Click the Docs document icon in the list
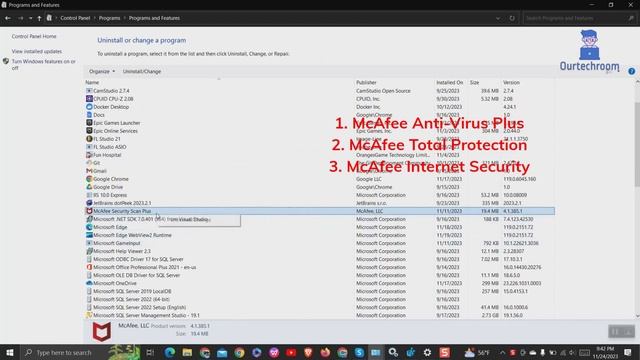Image resolution: width=640 pixels, height=360 pixels. tap(89, 115)
